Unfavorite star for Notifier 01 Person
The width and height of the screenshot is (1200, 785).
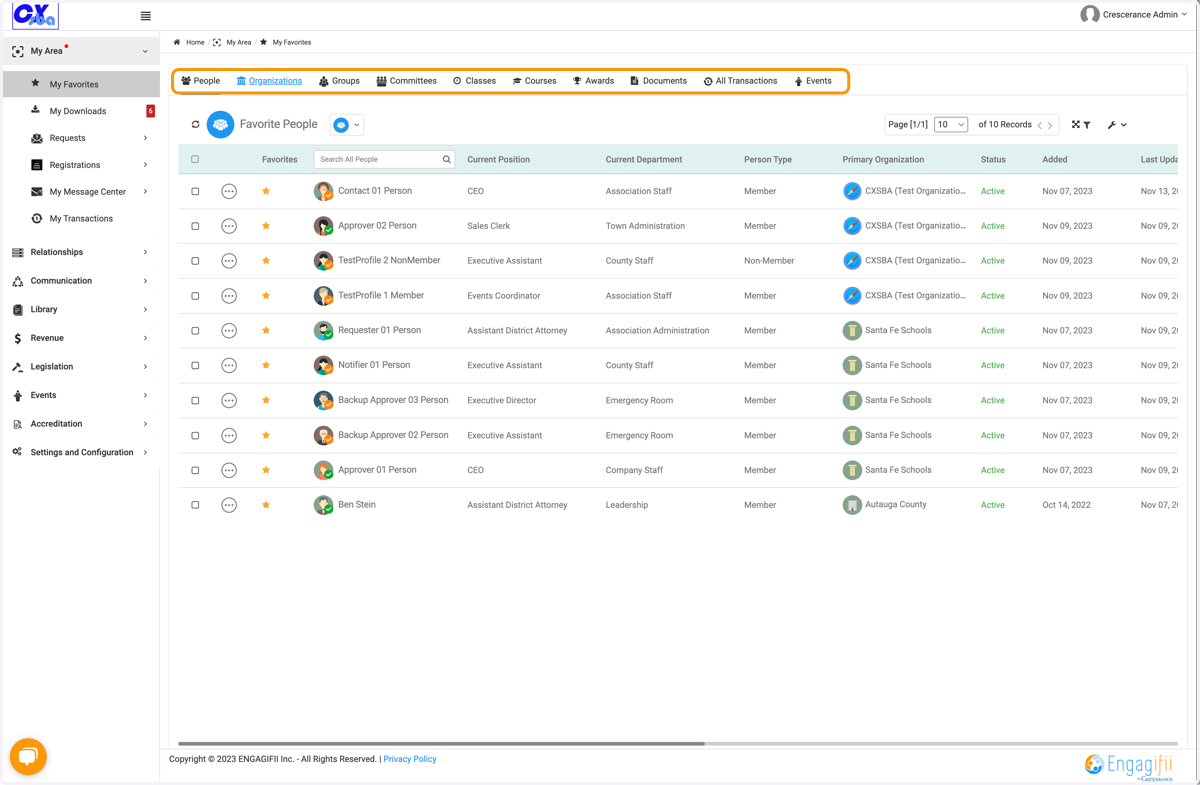[266, 365]
